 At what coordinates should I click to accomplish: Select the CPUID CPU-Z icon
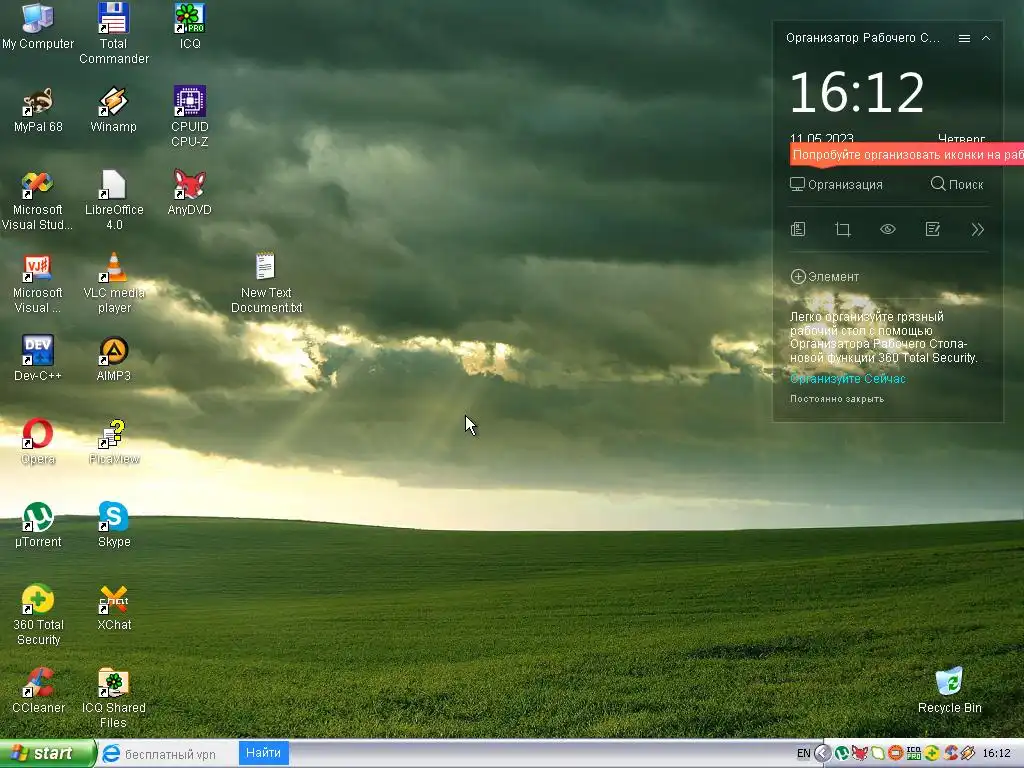pyautogui.click(x=189, y=117)
